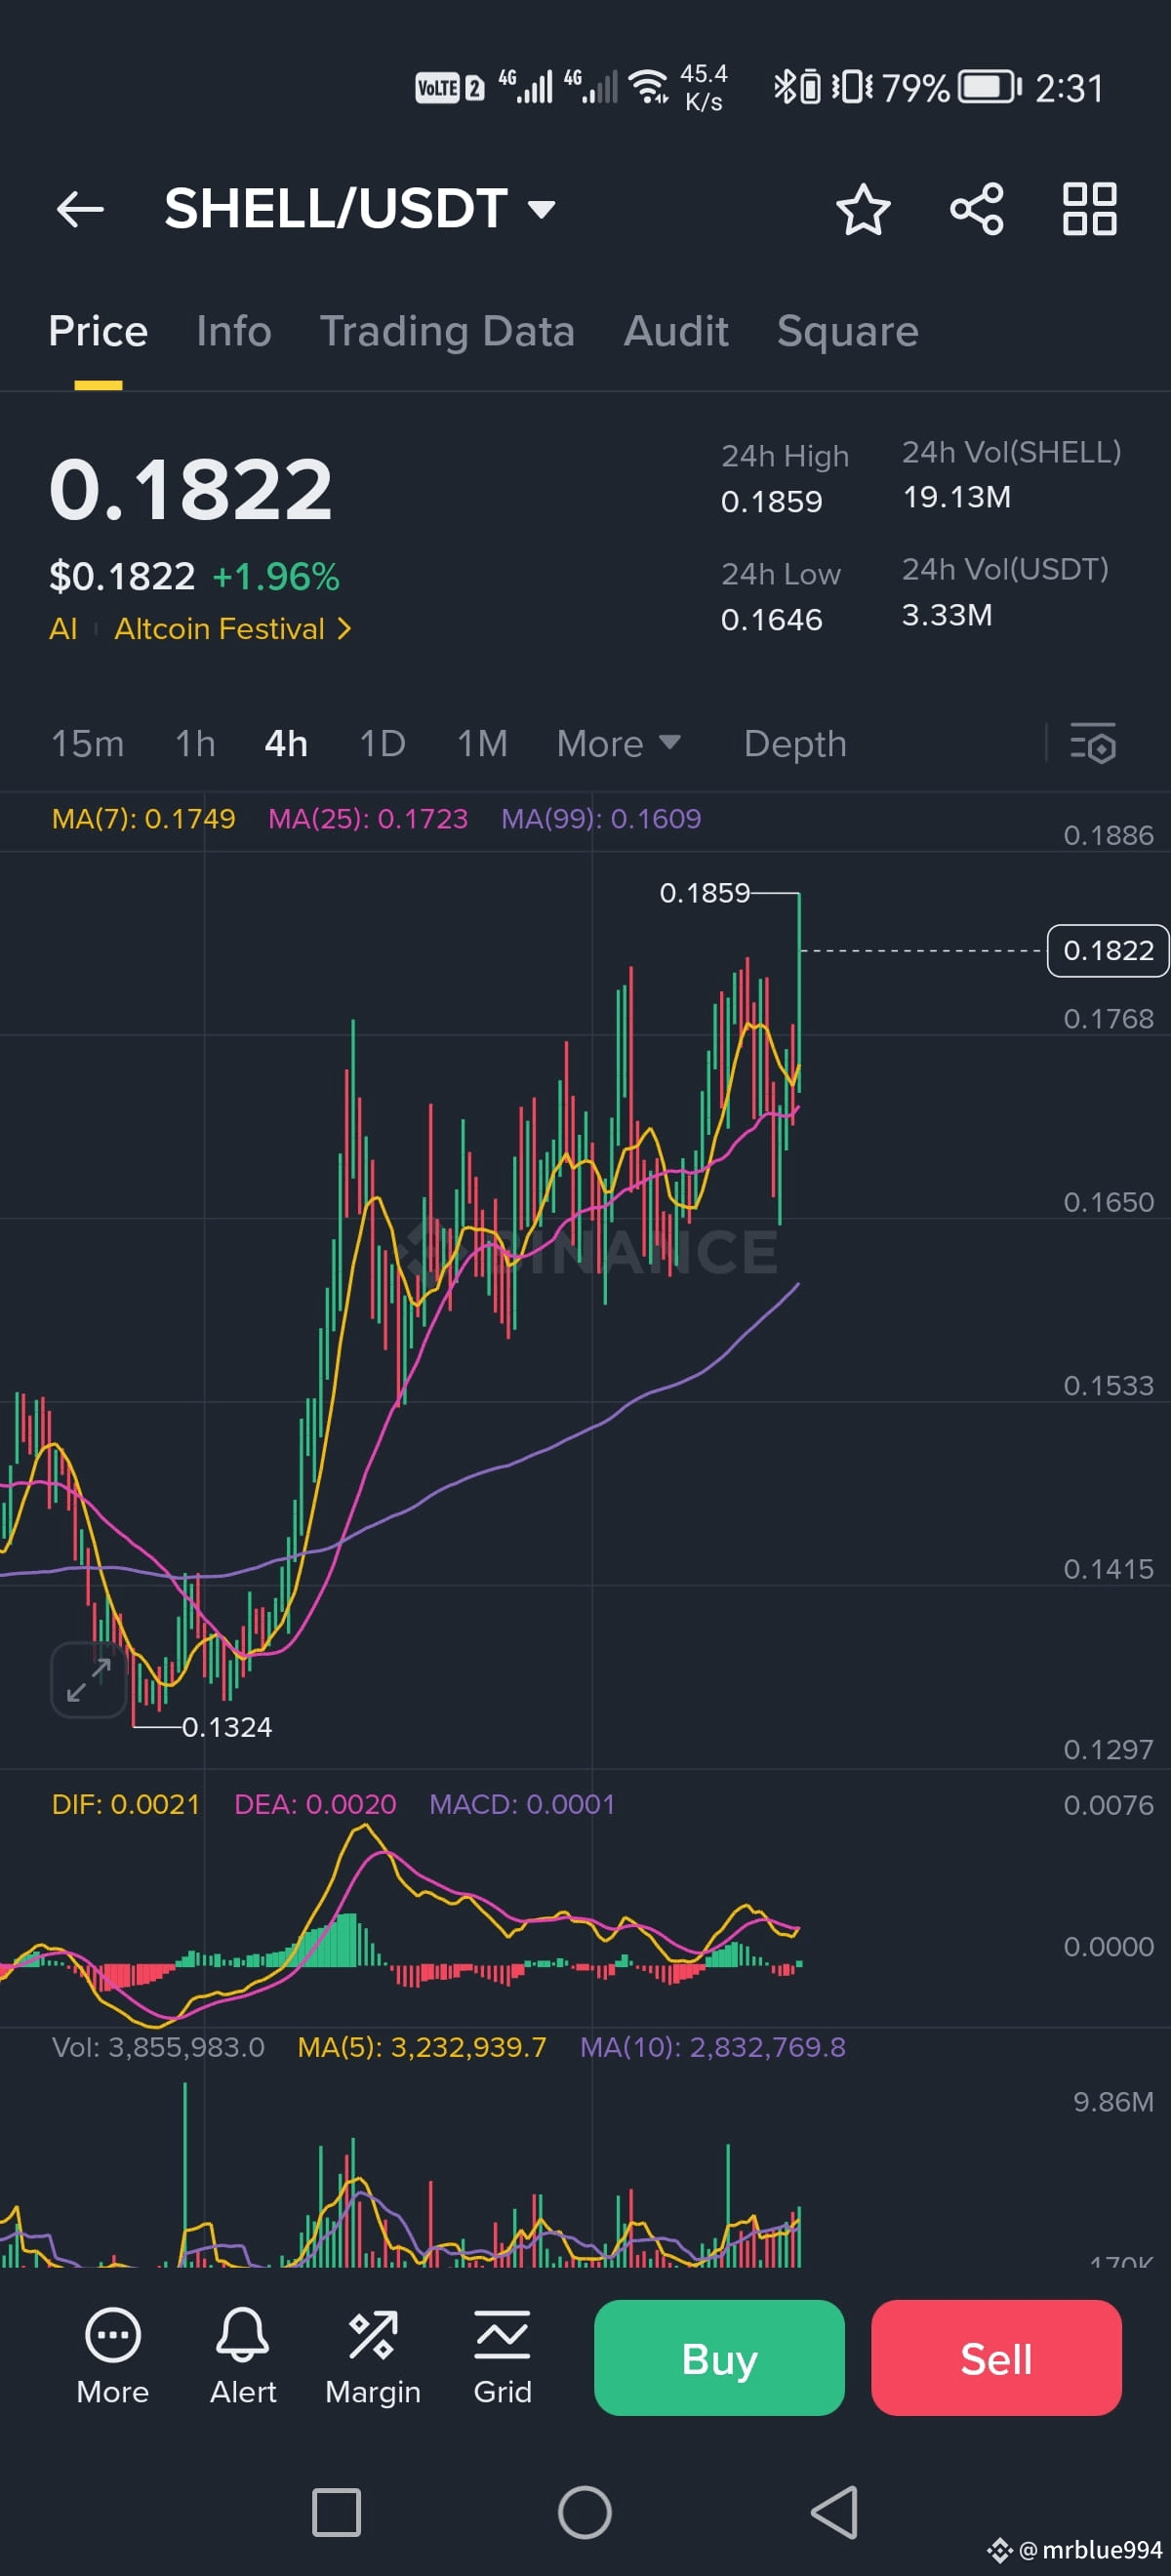Tap the volume MA(5): 3,232,939.7 label

point(422,2047)
